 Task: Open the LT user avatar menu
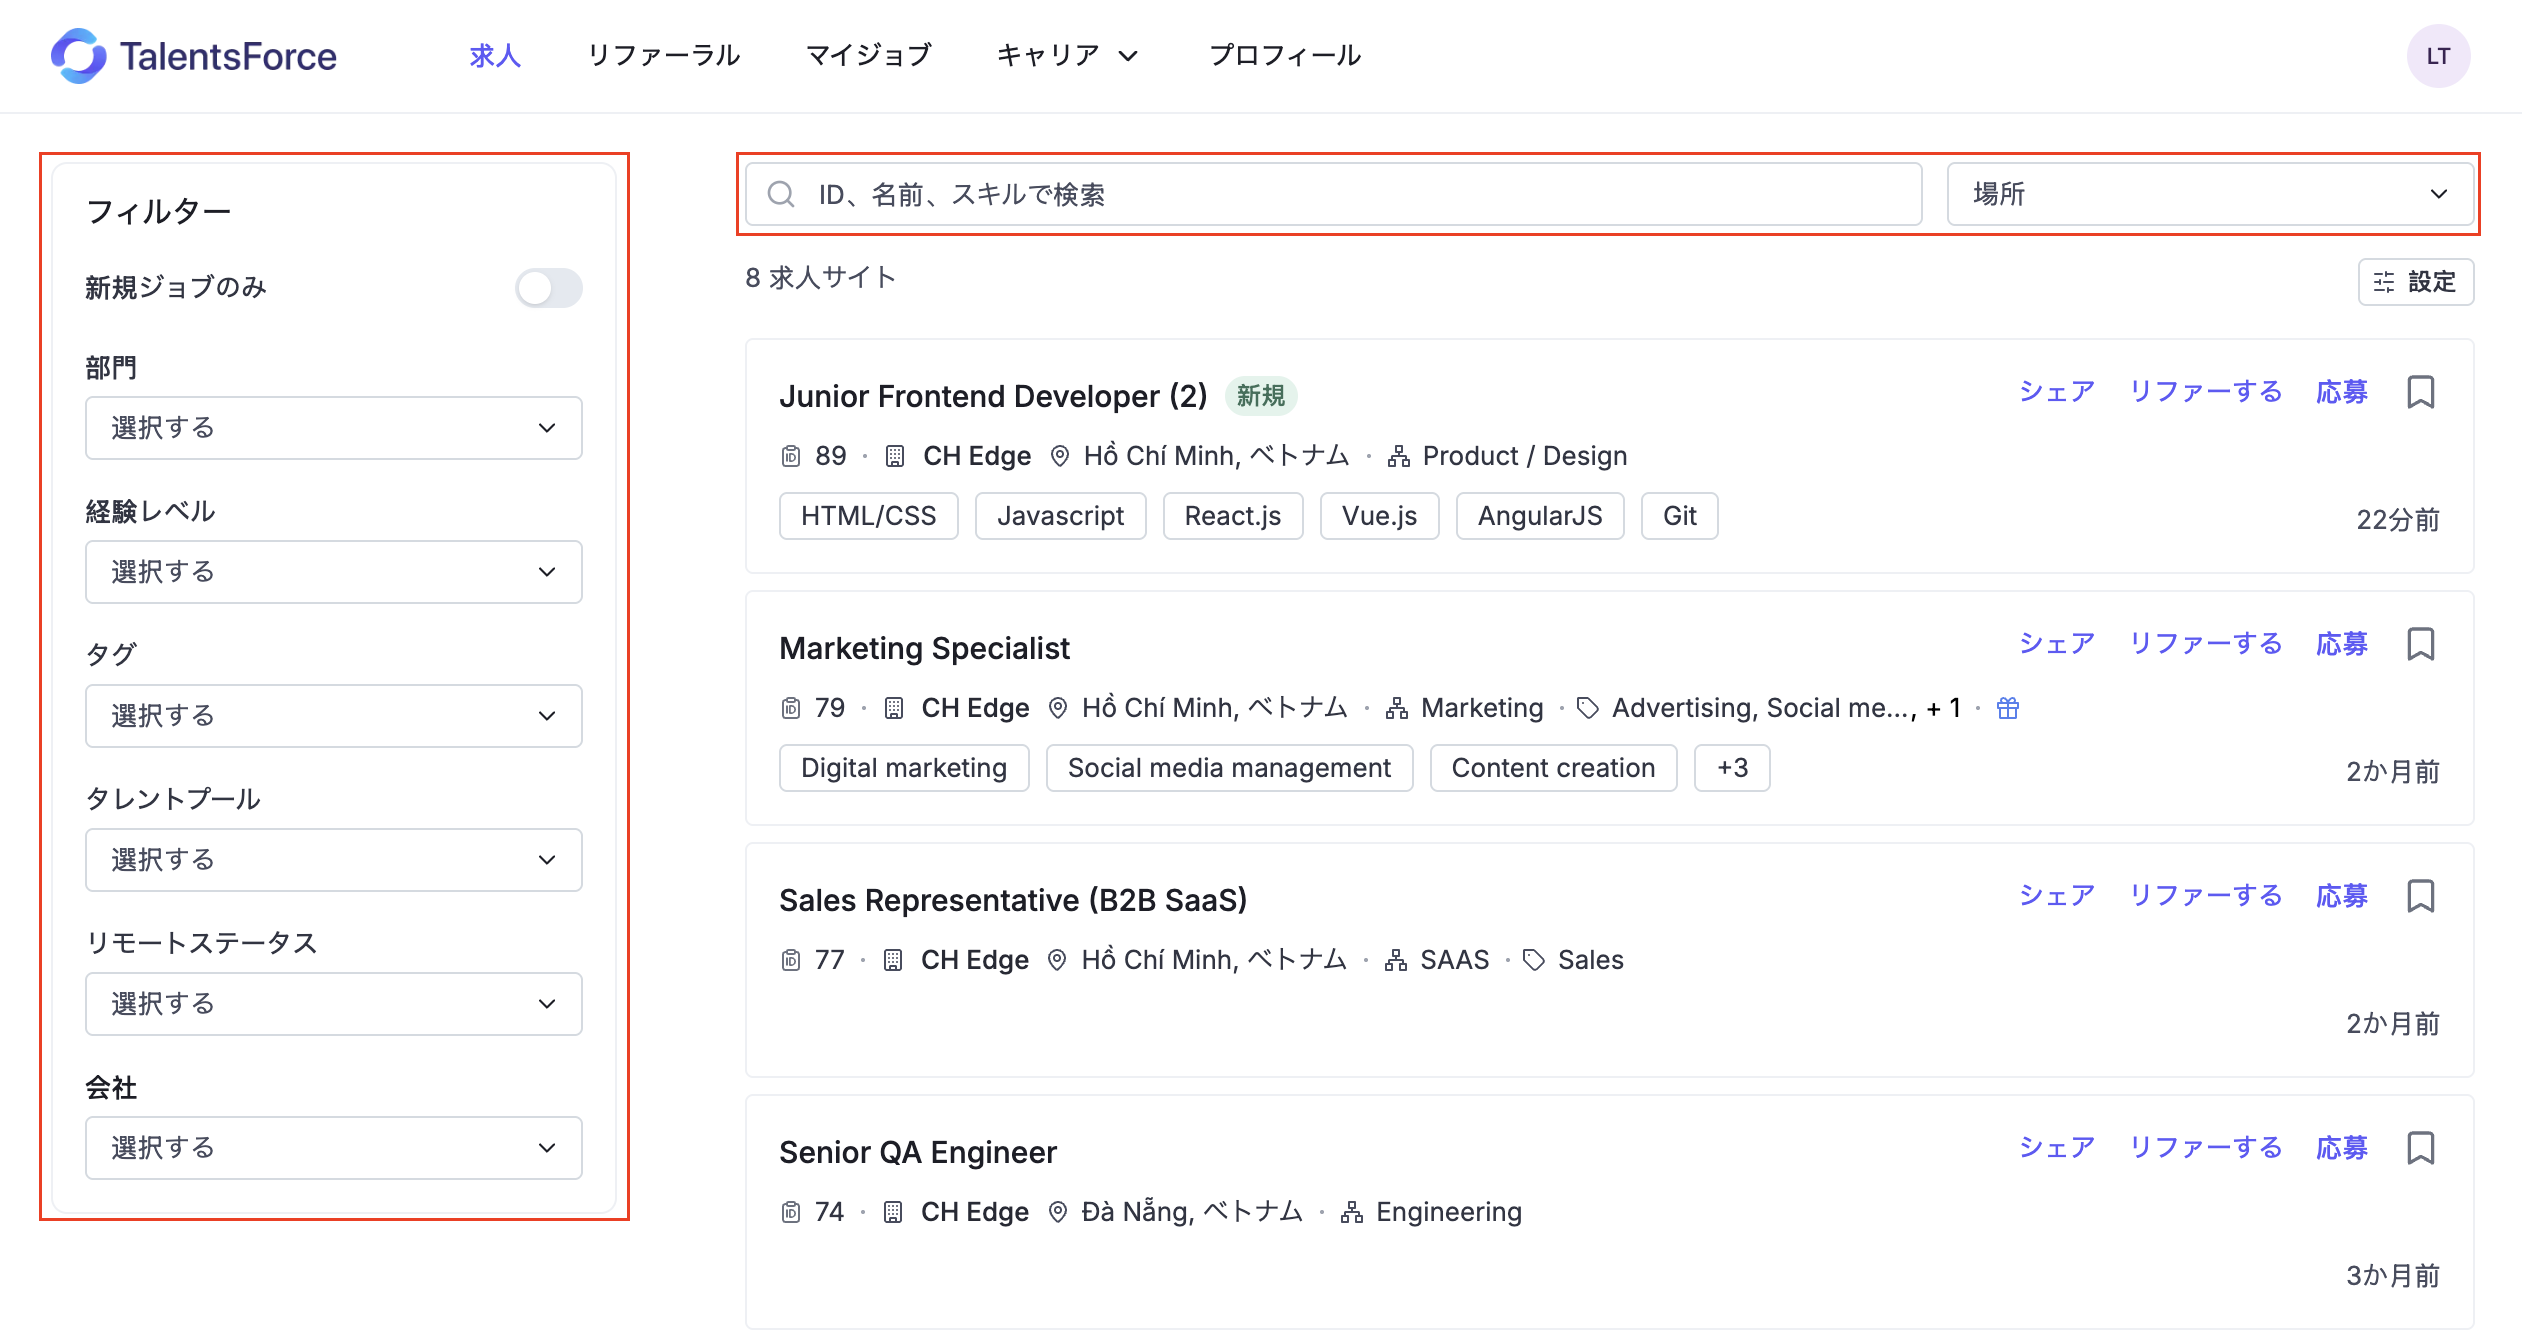[2437, 56]
